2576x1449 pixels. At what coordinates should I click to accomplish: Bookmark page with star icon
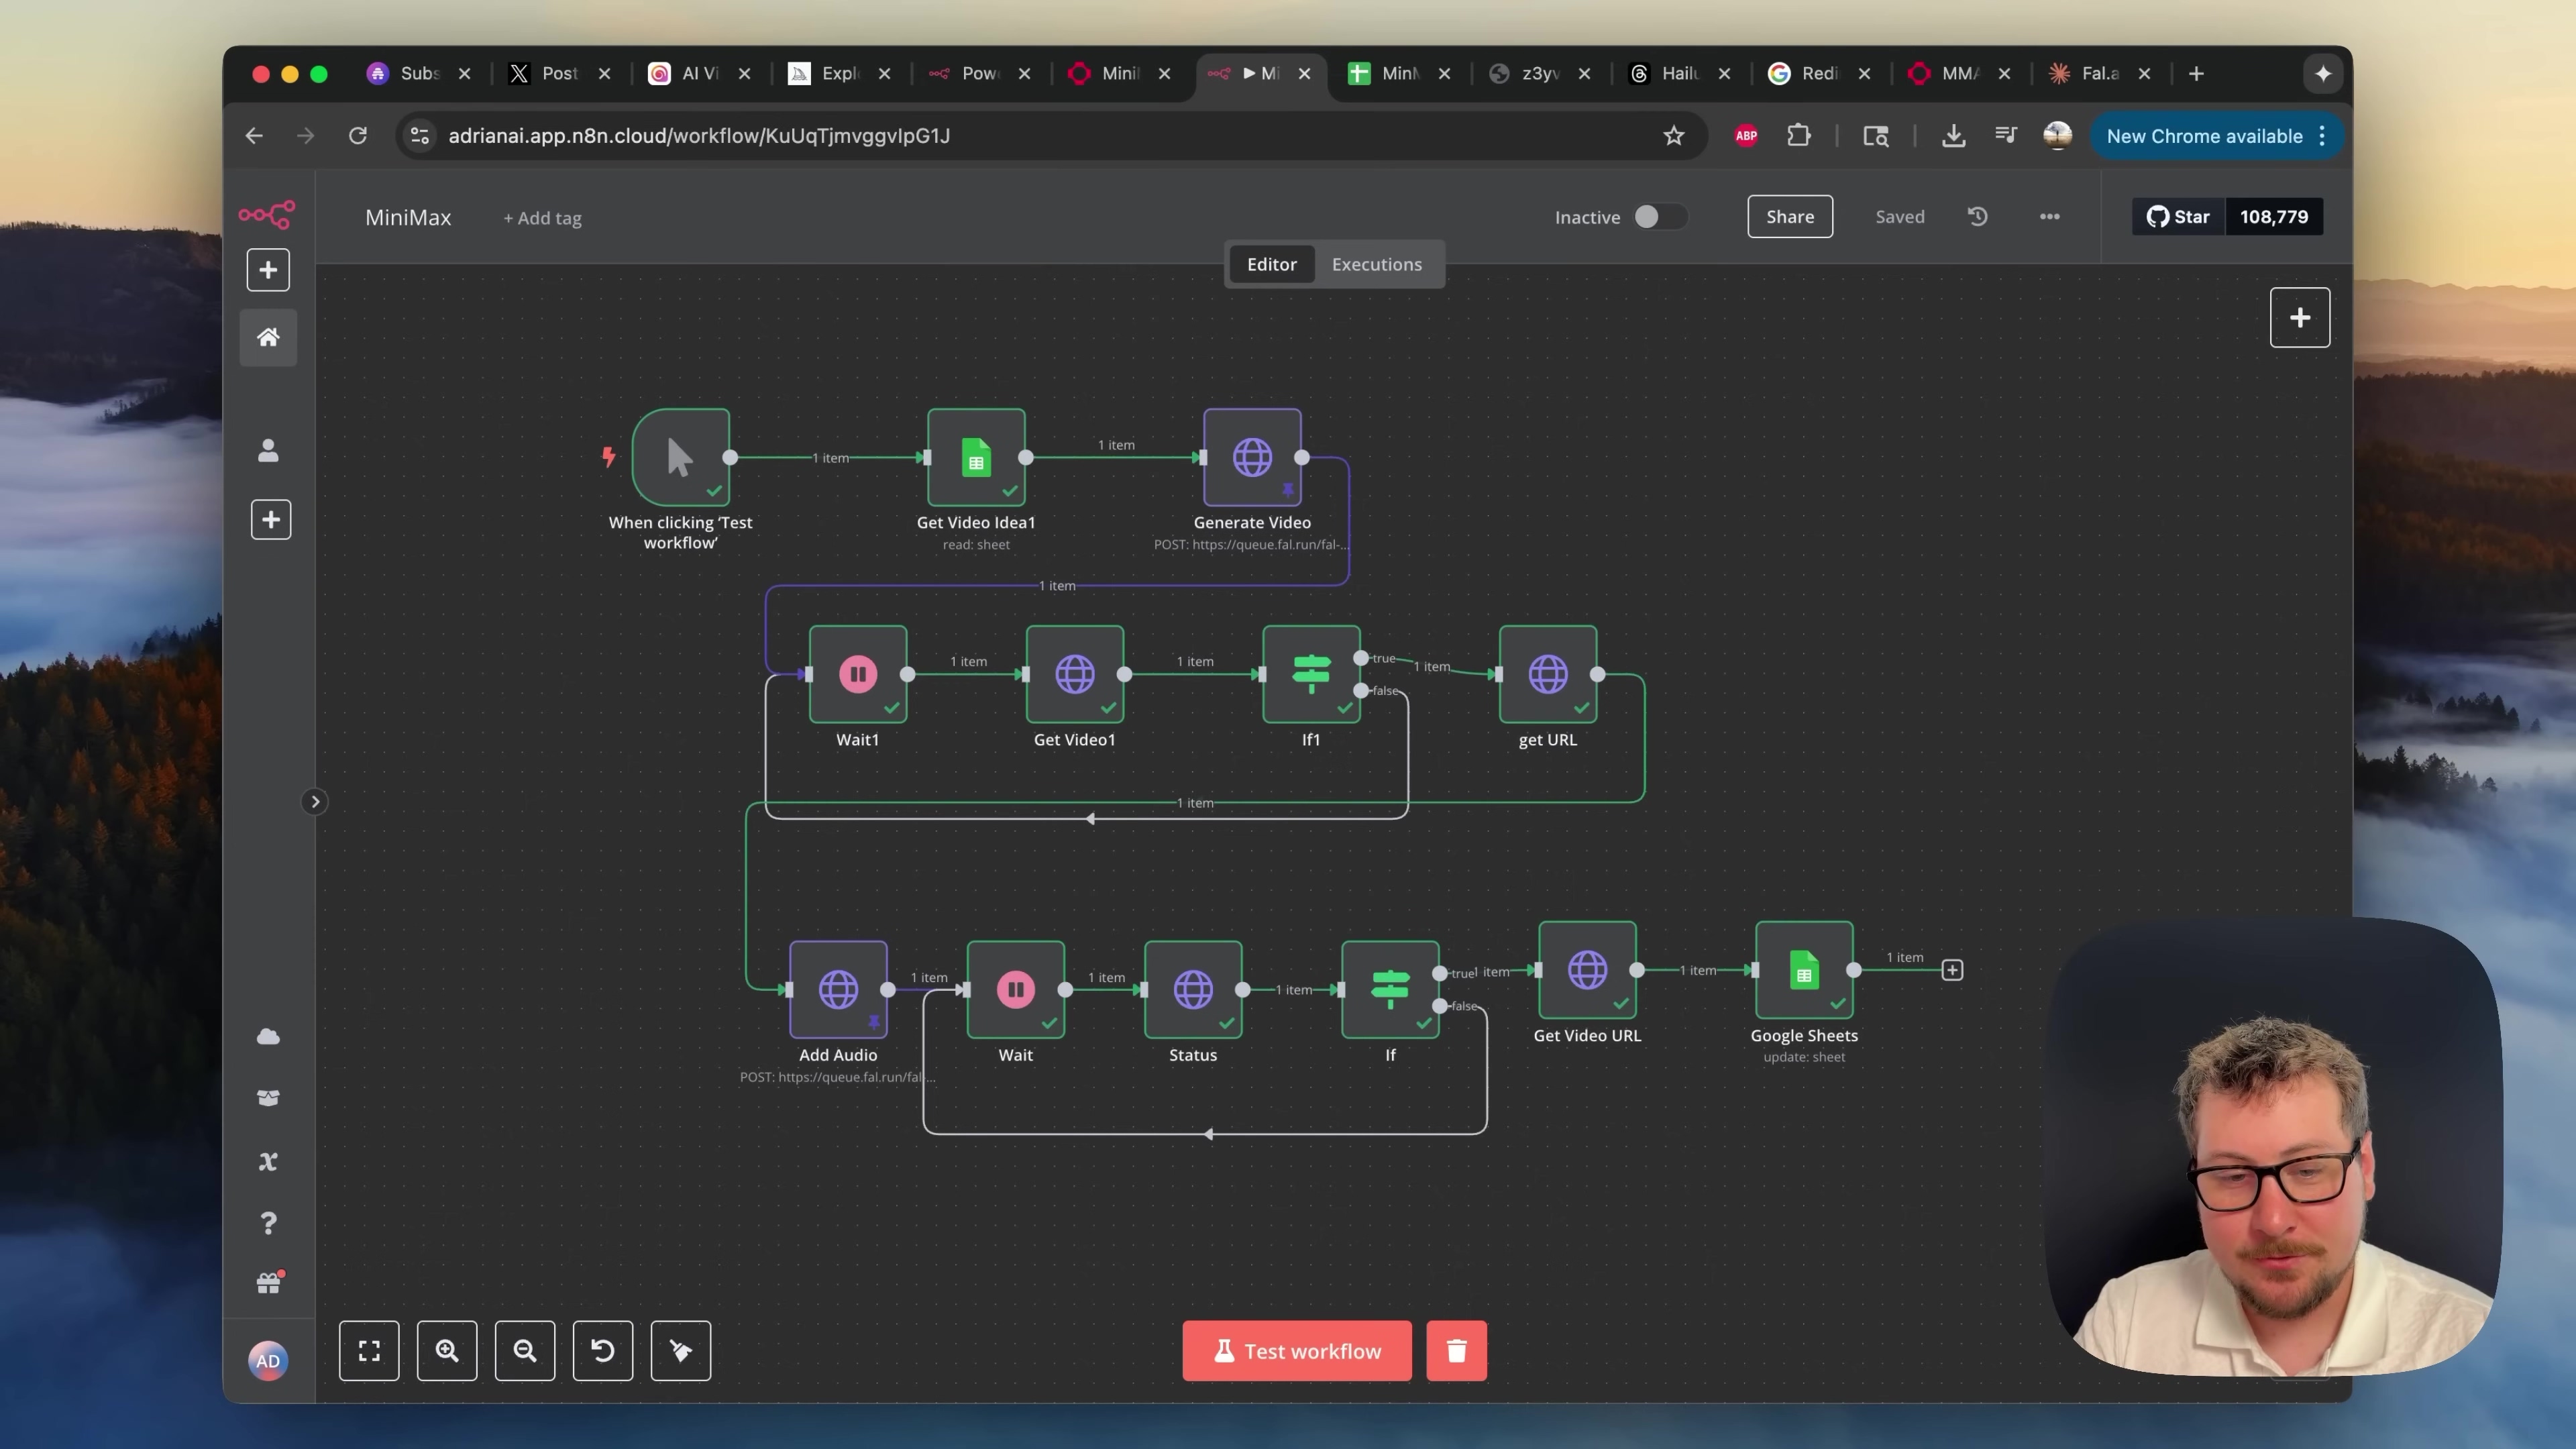[1674, 136]
